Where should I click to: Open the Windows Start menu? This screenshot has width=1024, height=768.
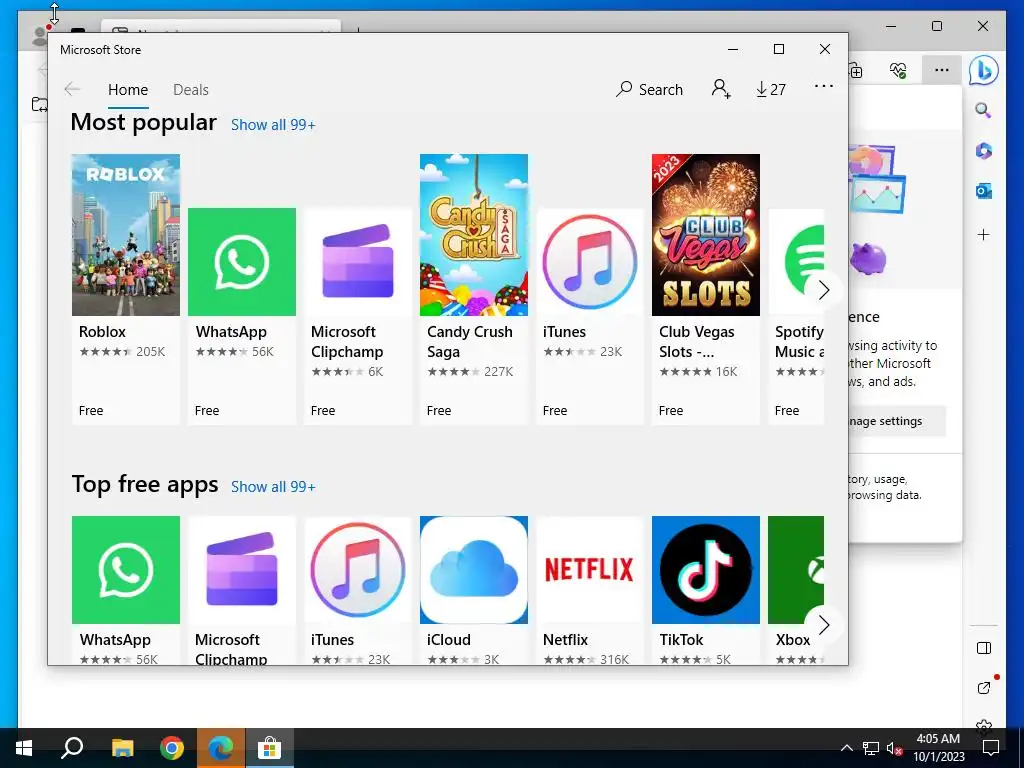[x=24, y=748]
